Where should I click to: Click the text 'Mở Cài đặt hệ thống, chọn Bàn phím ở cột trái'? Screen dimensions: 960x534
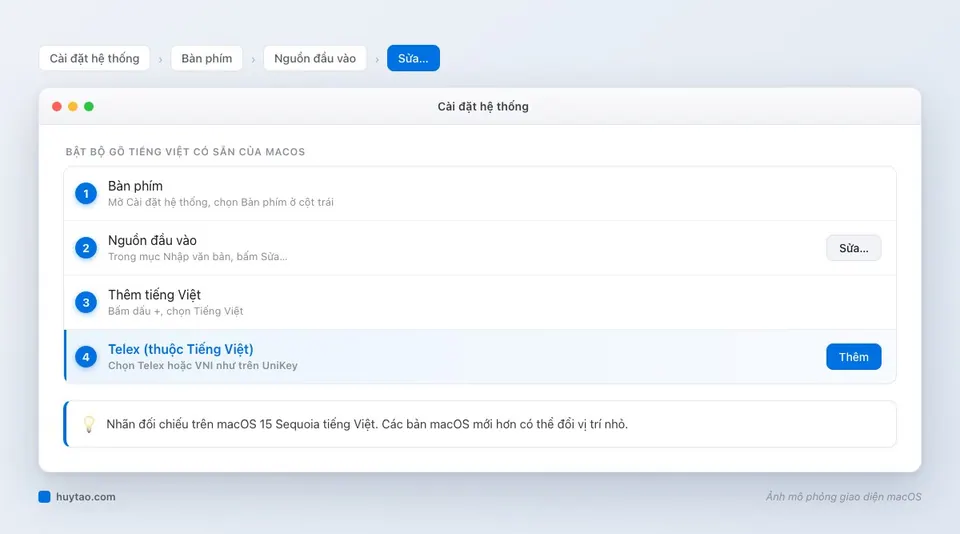[221, 202]
